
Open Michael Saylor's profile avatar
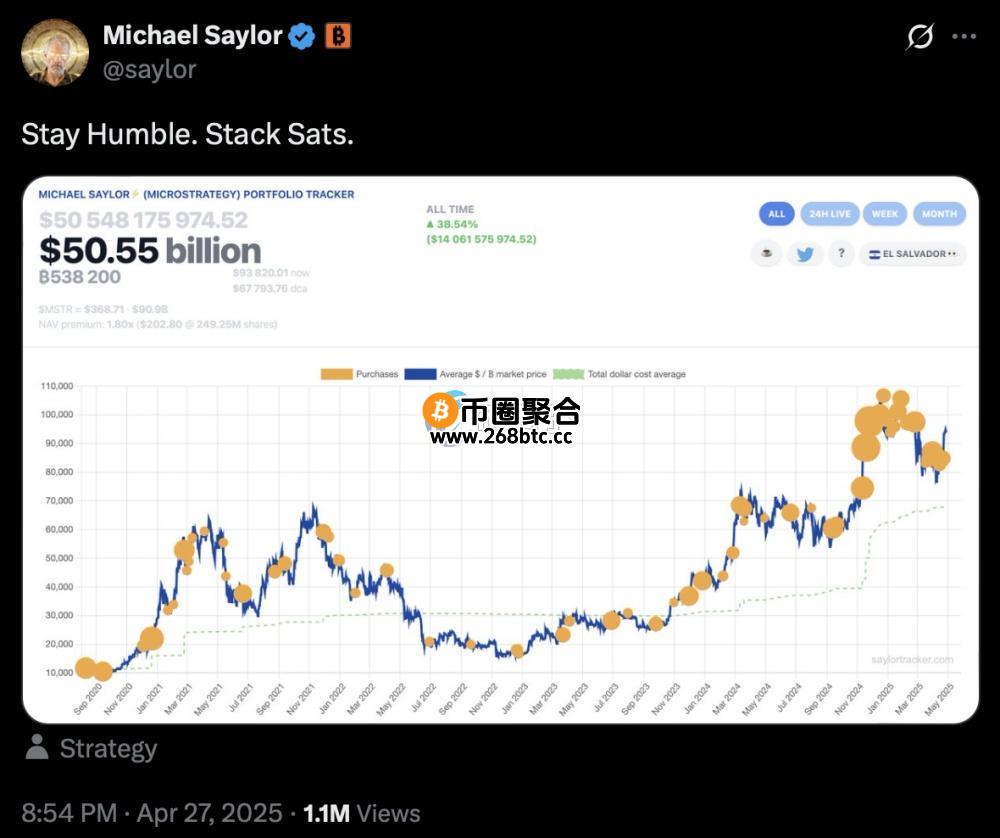tap(55, 53)
